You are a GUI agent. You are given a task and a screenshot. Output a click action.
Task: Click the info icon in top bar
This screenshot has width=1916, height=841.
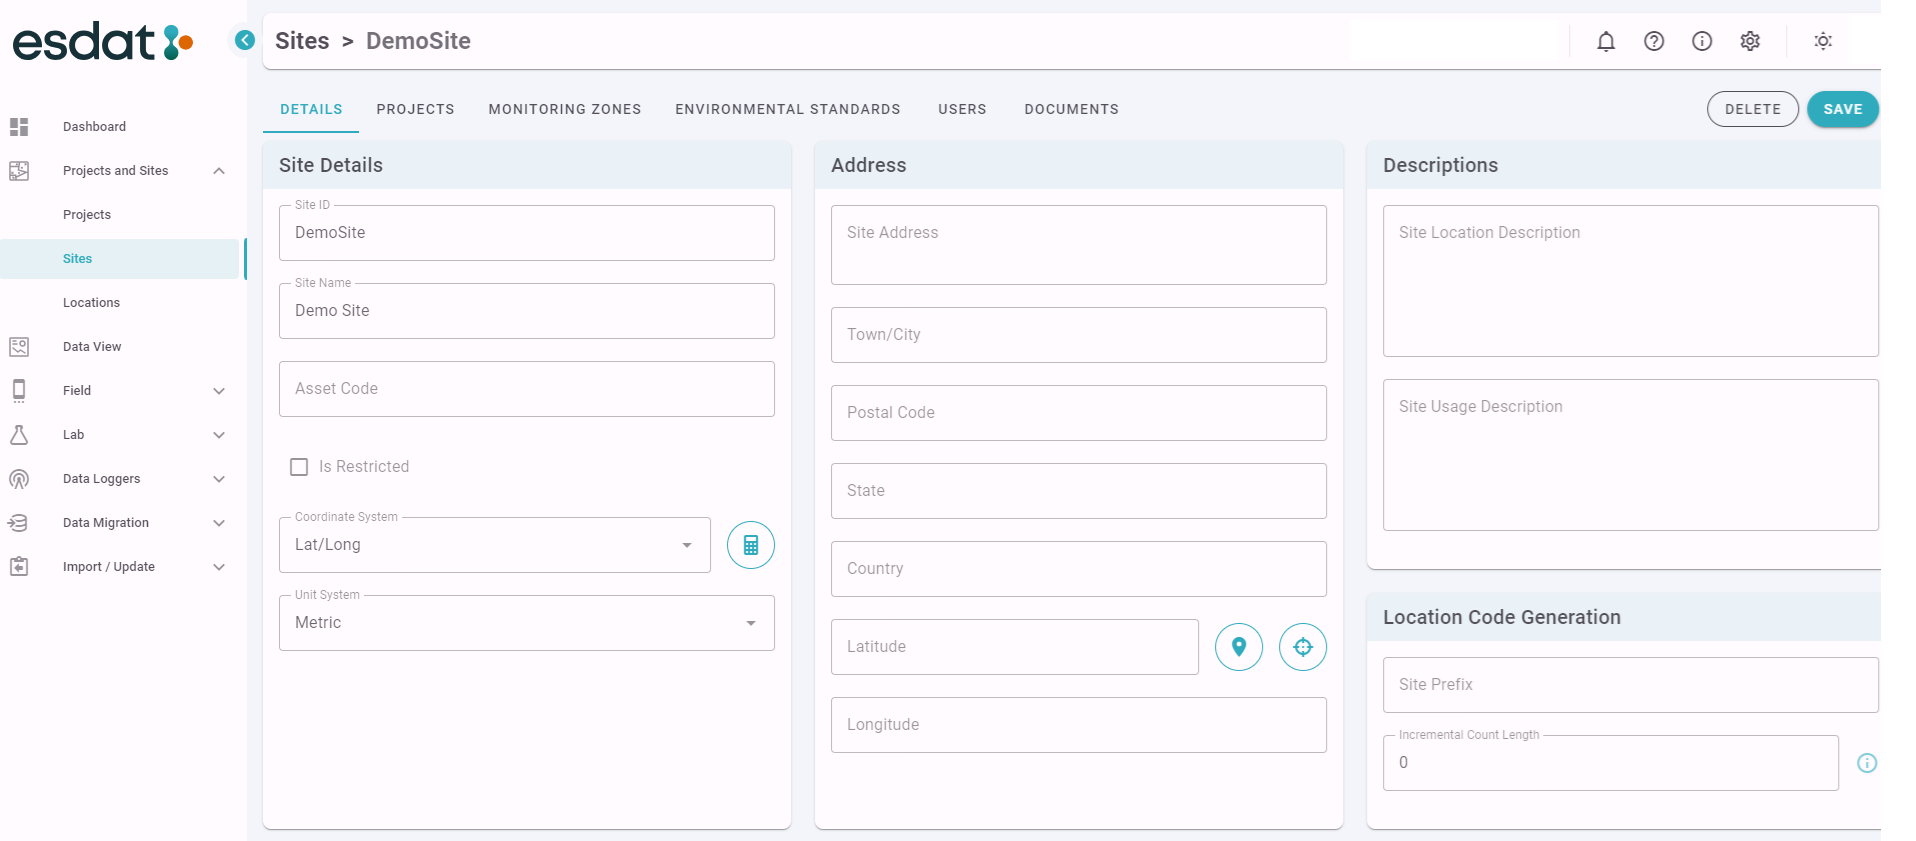point(1702,41)
